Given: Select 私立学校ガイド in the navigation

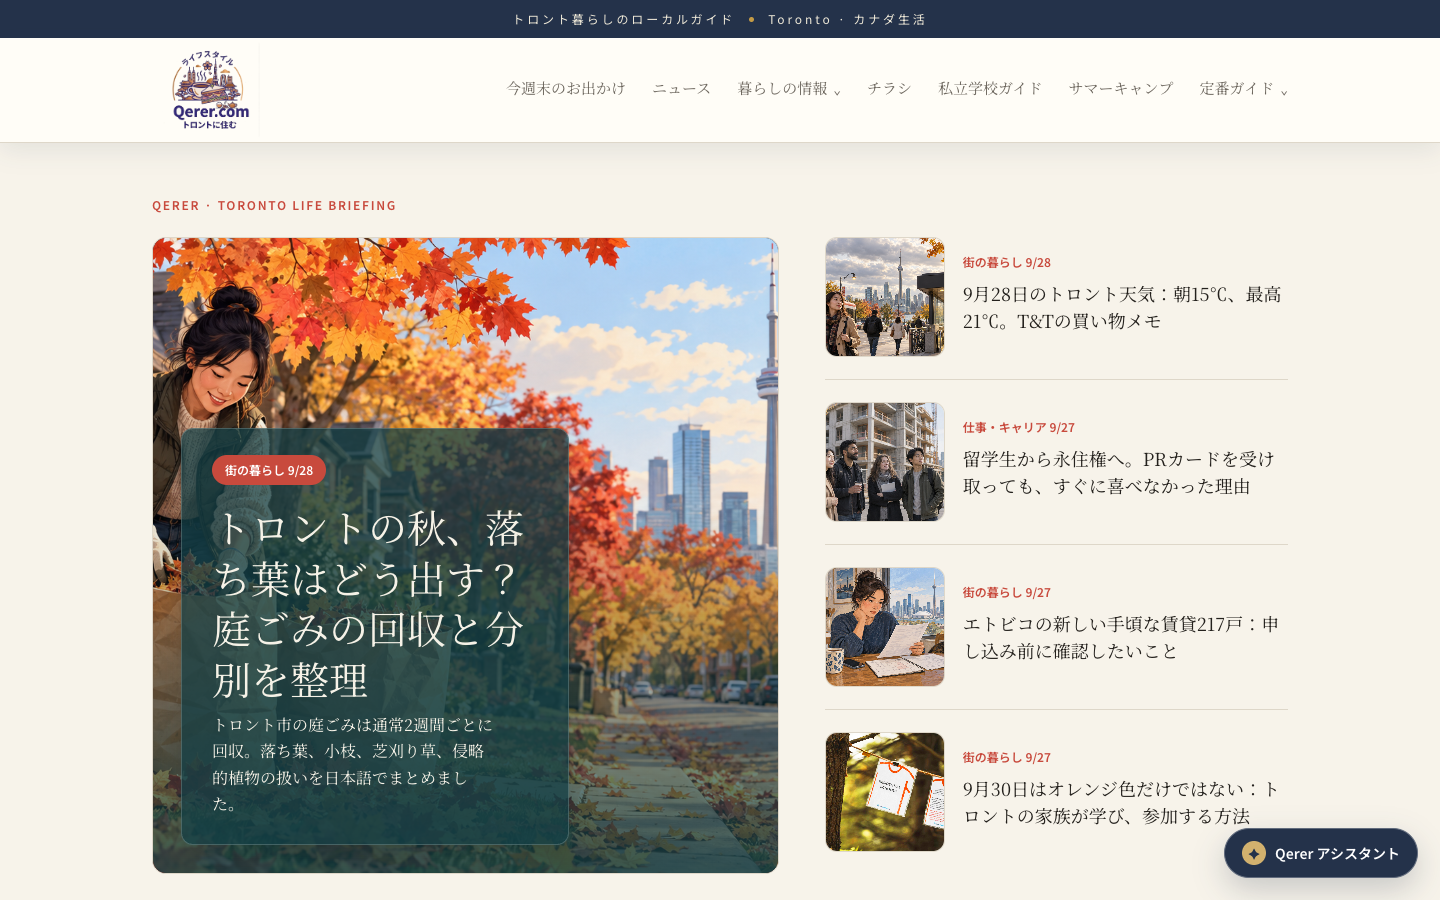Looking at the screenshot, I should click(990, 89).
